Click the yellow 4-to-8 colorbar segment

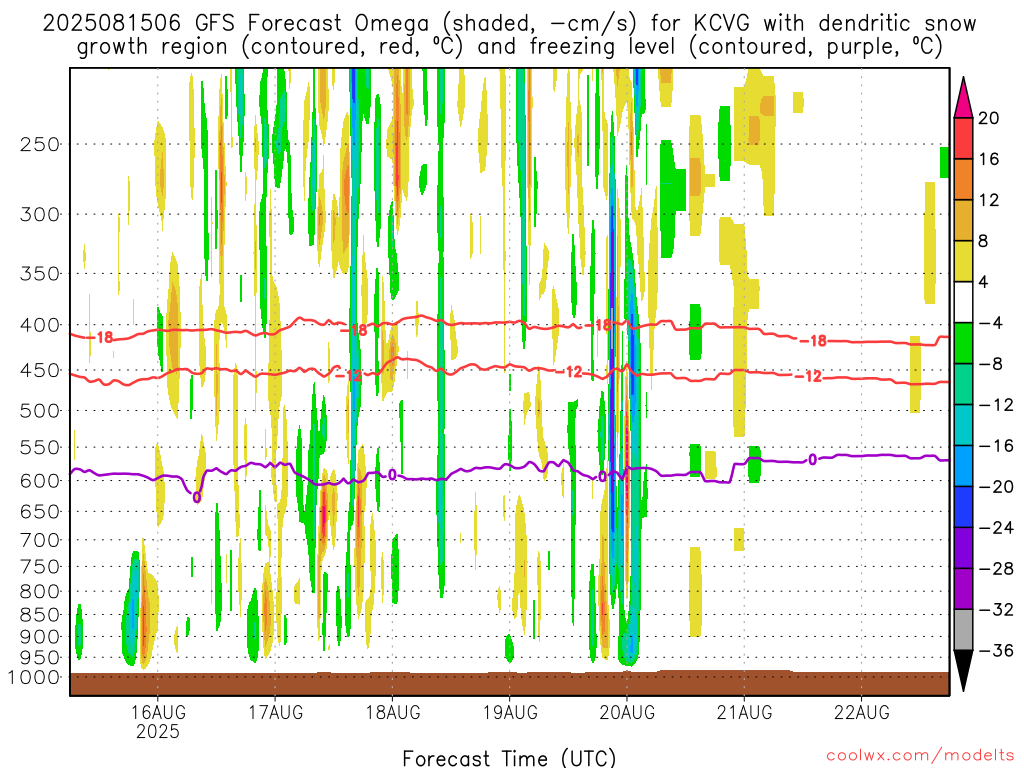pyautogui.click(x=963, y=261)
